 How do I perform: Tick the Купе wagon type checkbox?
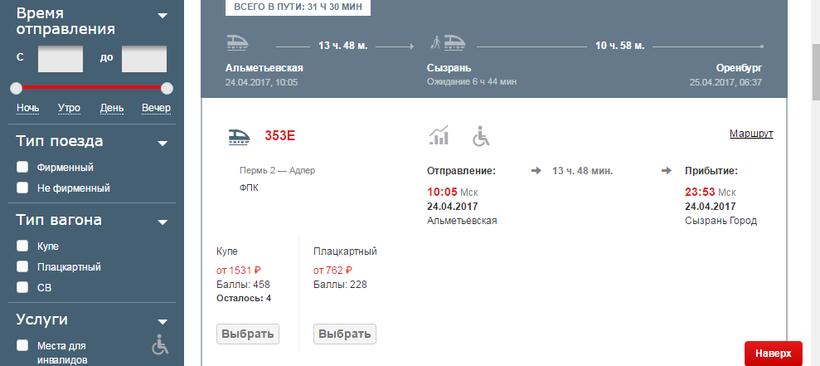22,246
